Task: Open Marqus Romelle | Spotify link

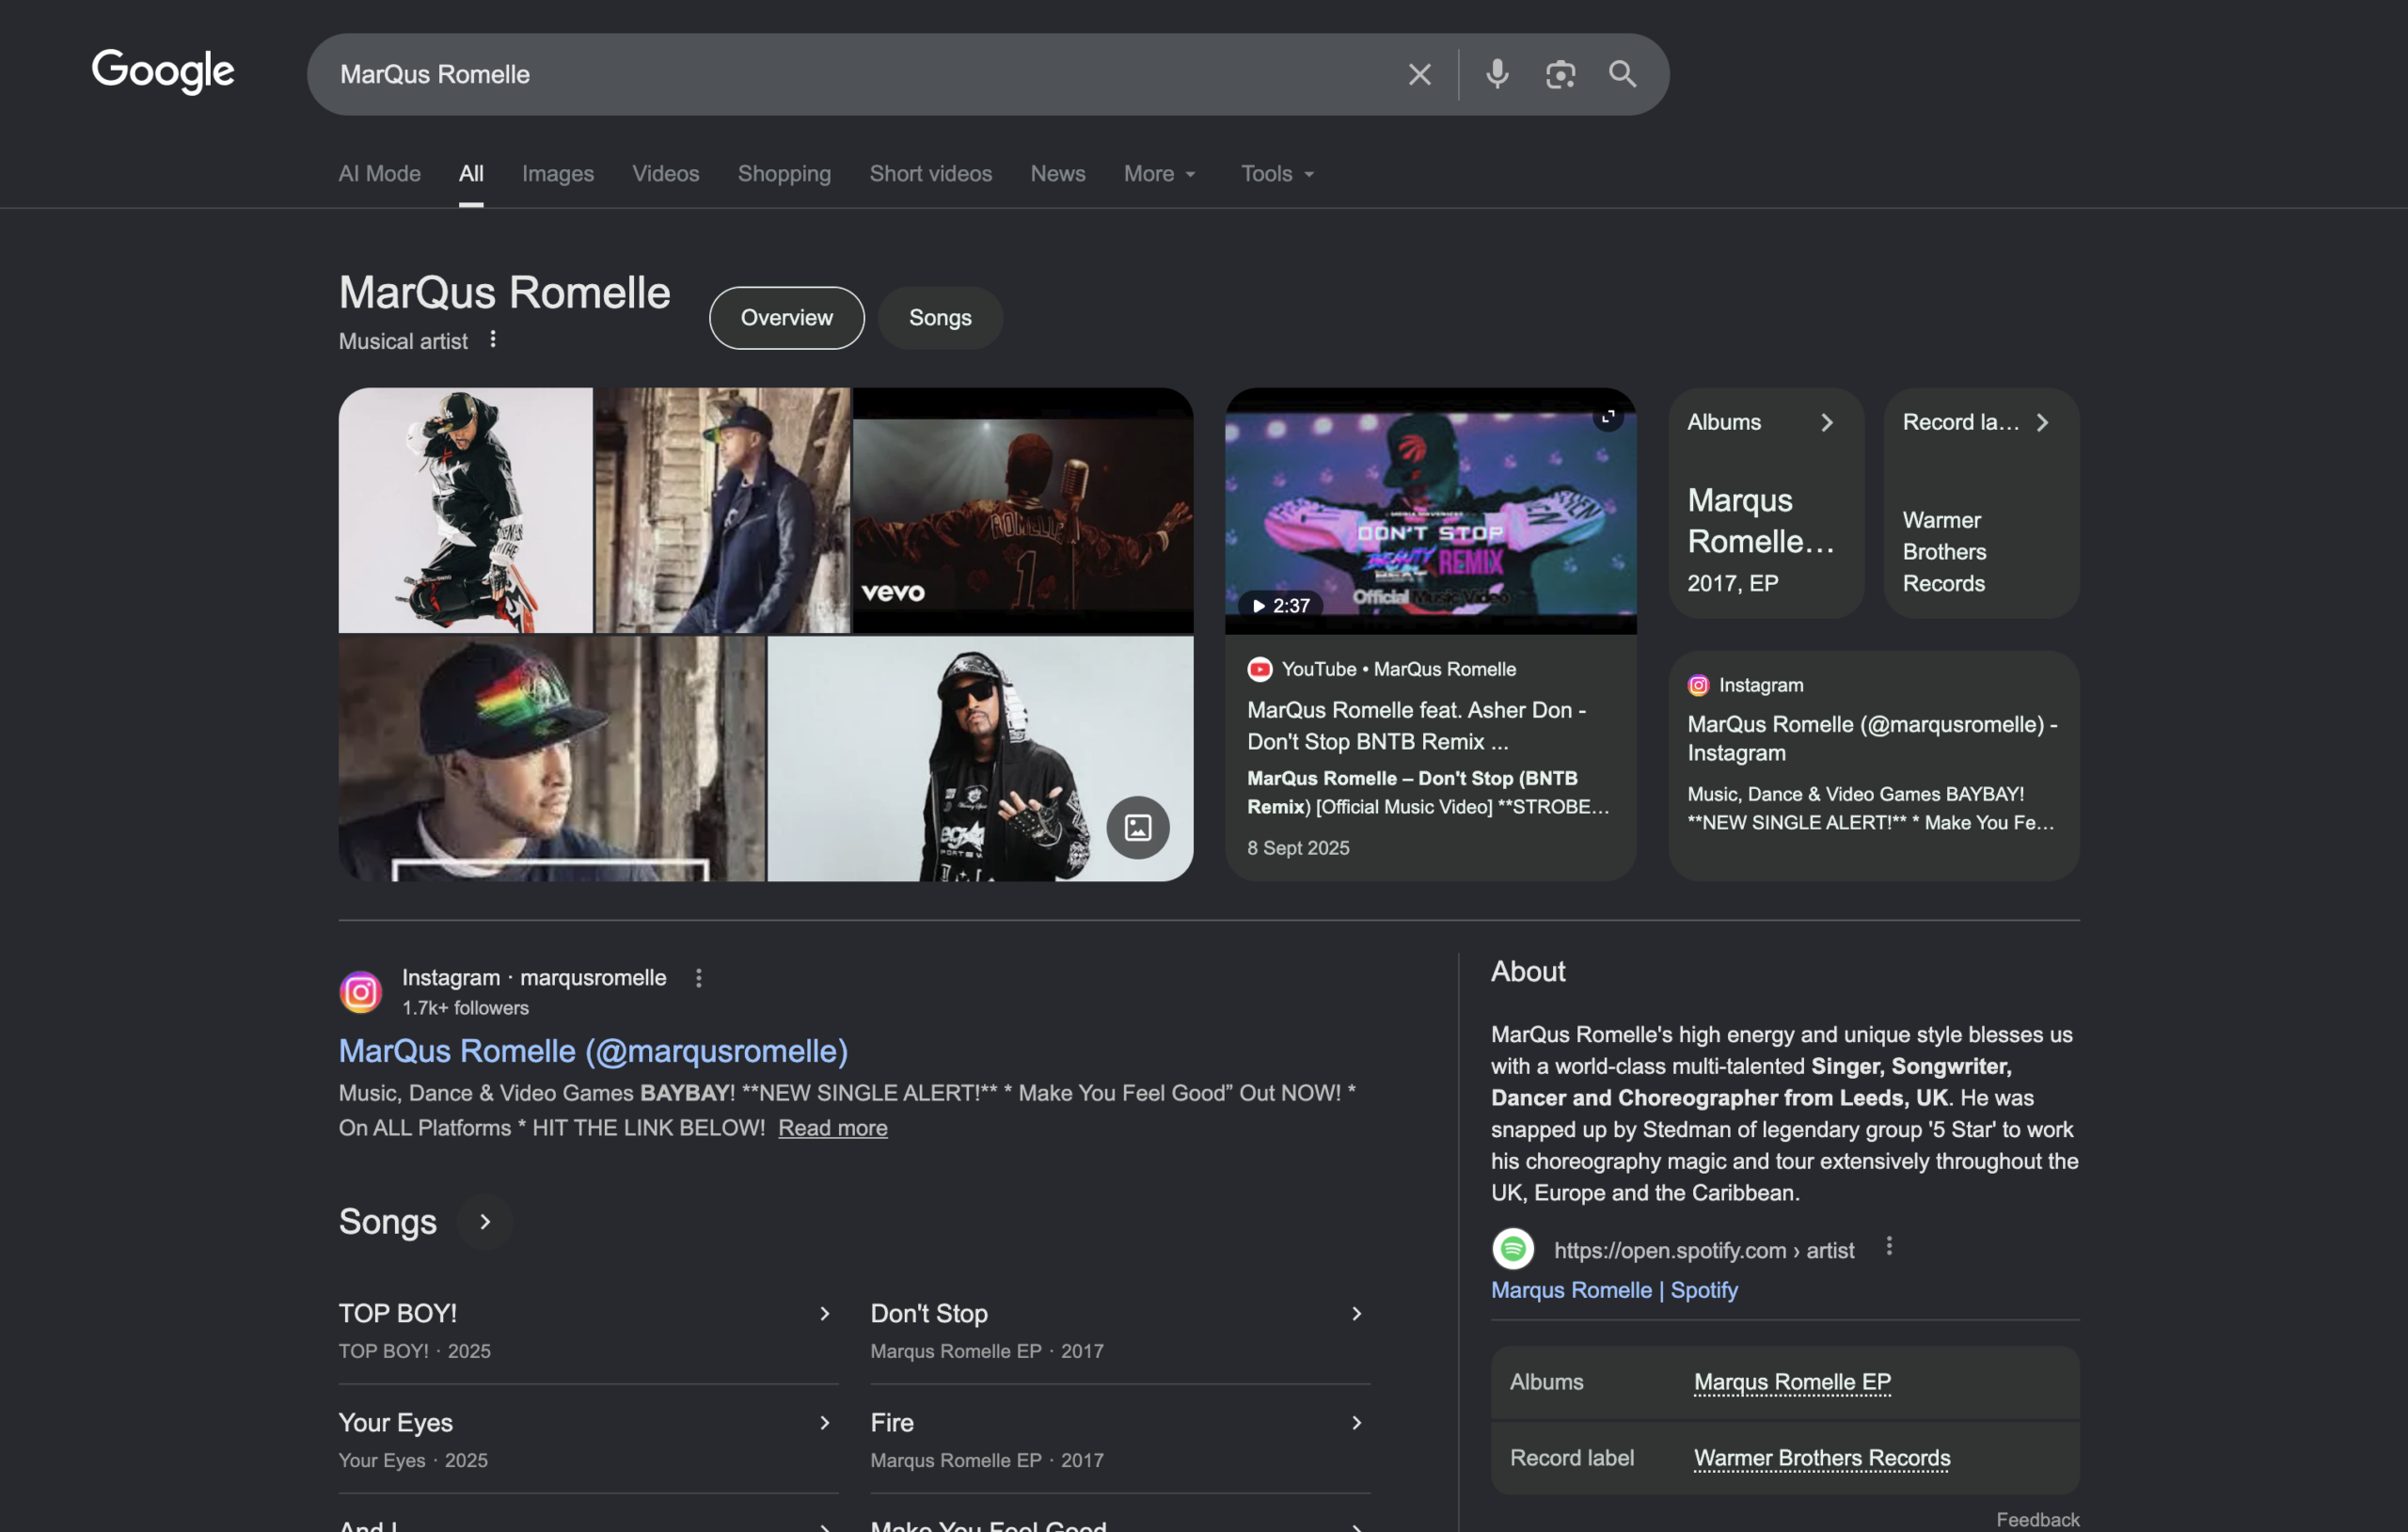Action: click(x=1615, y=1291)
